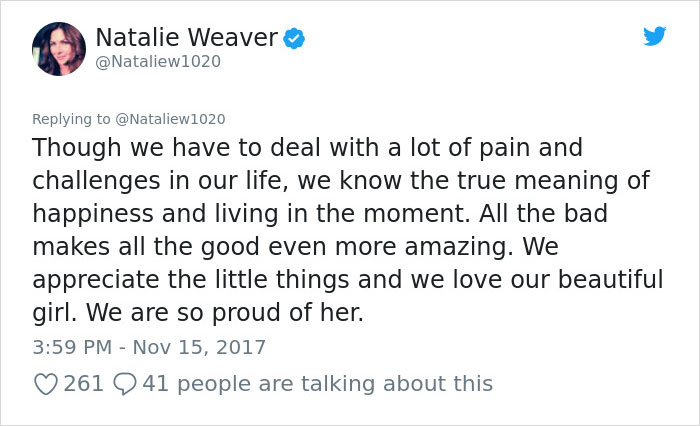Open Natalie Weaver's profile picture

click(x=58, y=49)
